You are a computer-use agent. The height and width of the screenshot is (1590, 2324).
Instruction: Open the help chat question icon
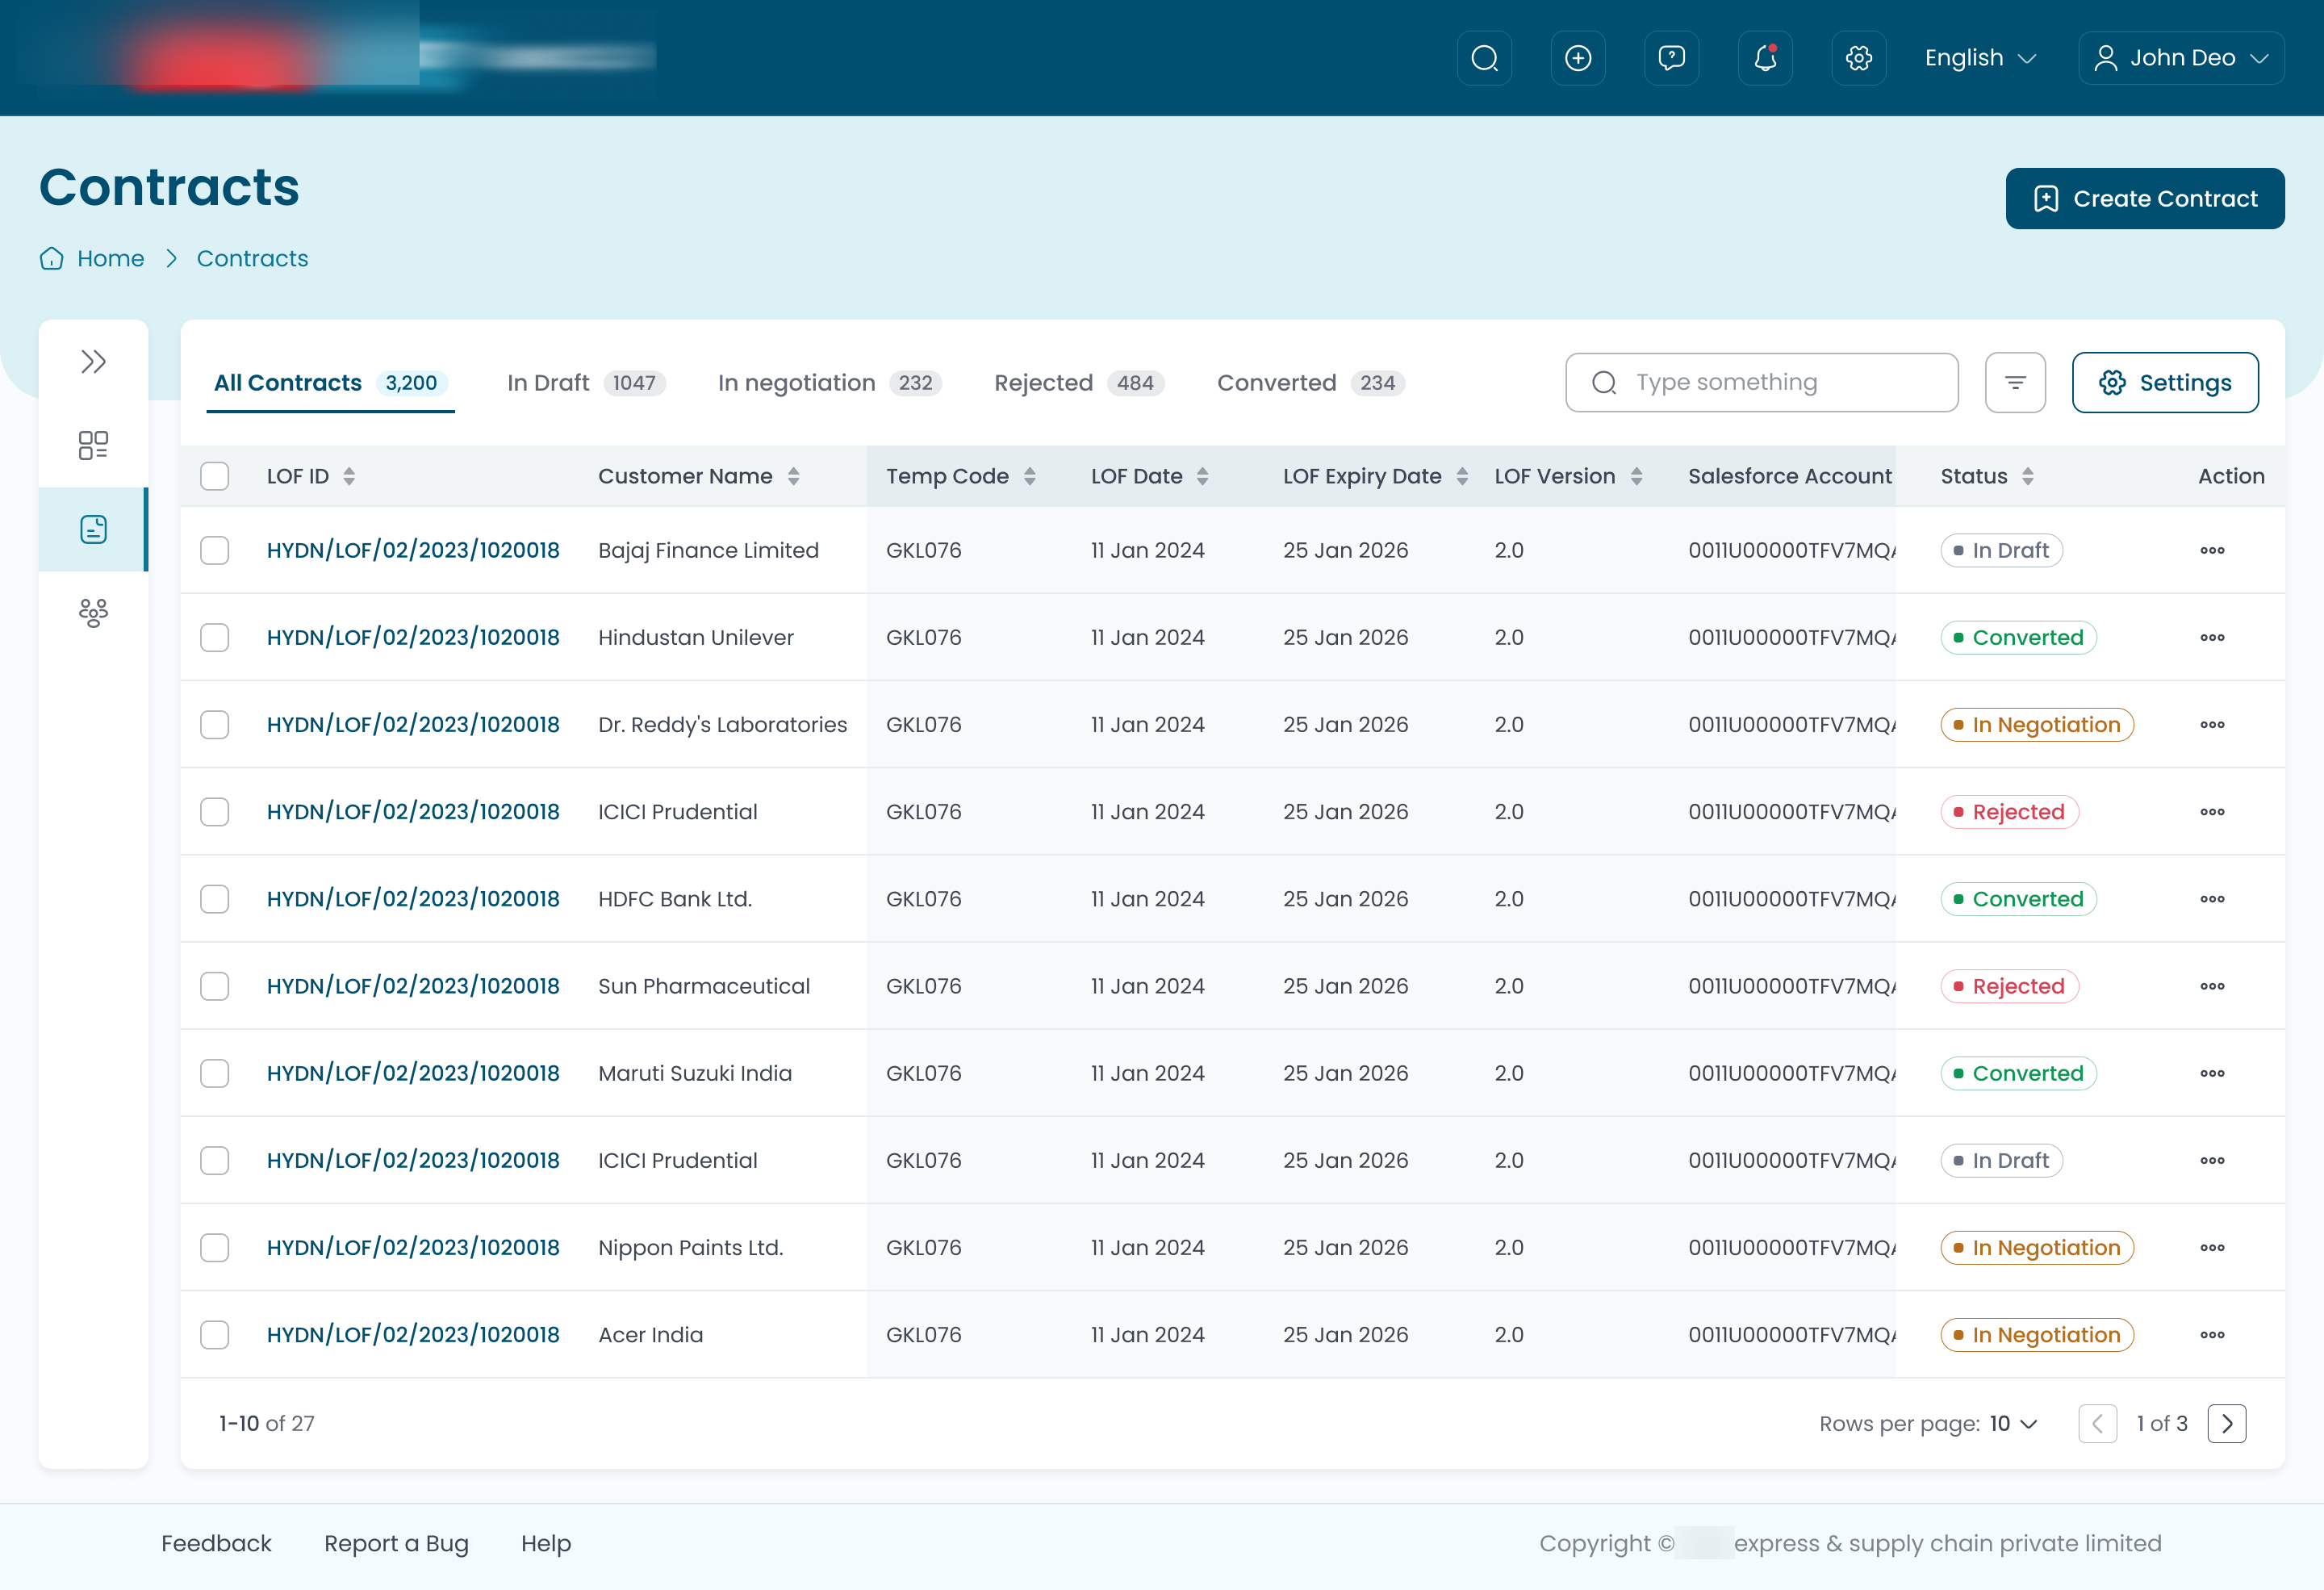click(1671, 58)
